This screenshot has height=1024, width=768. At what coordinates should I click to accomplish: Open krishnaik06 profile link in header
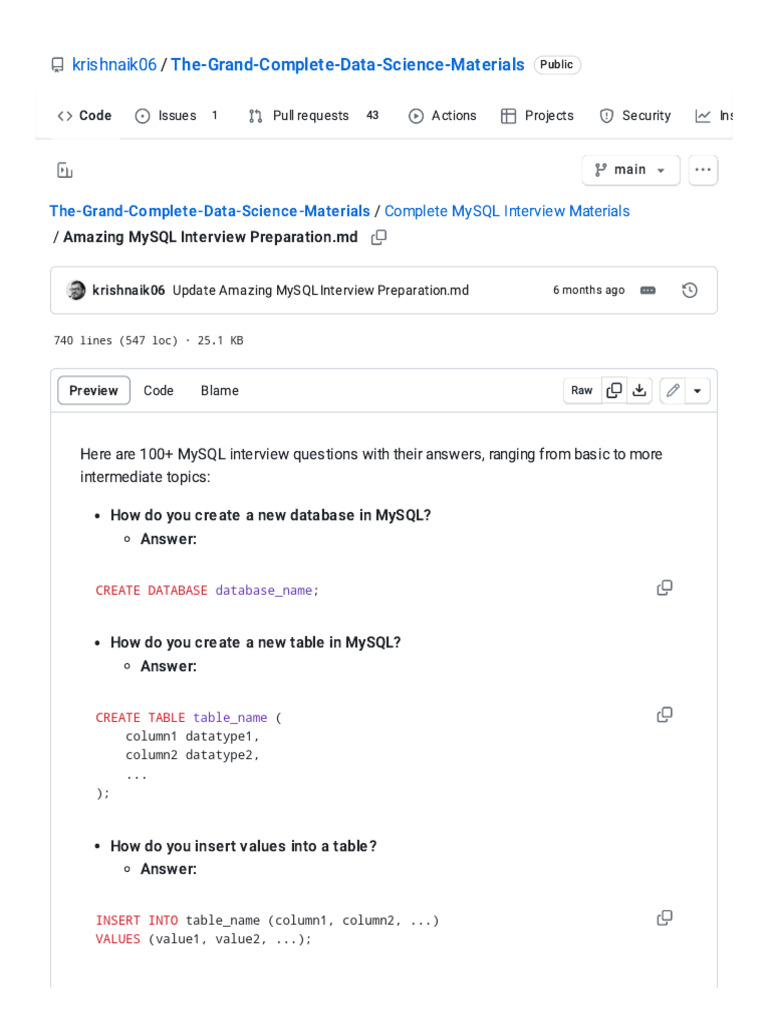coord(114,65)
